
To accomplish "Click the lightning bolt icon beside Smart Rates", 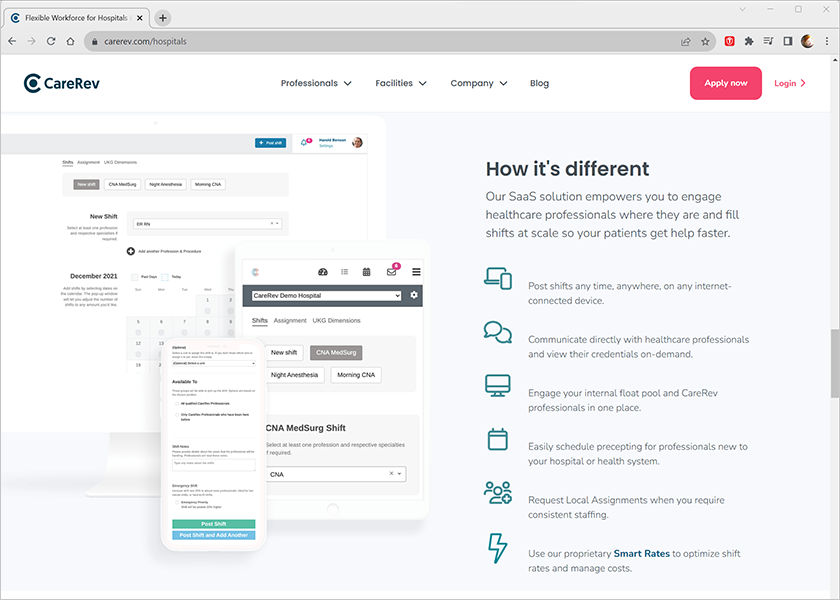I will pos(498,548).
